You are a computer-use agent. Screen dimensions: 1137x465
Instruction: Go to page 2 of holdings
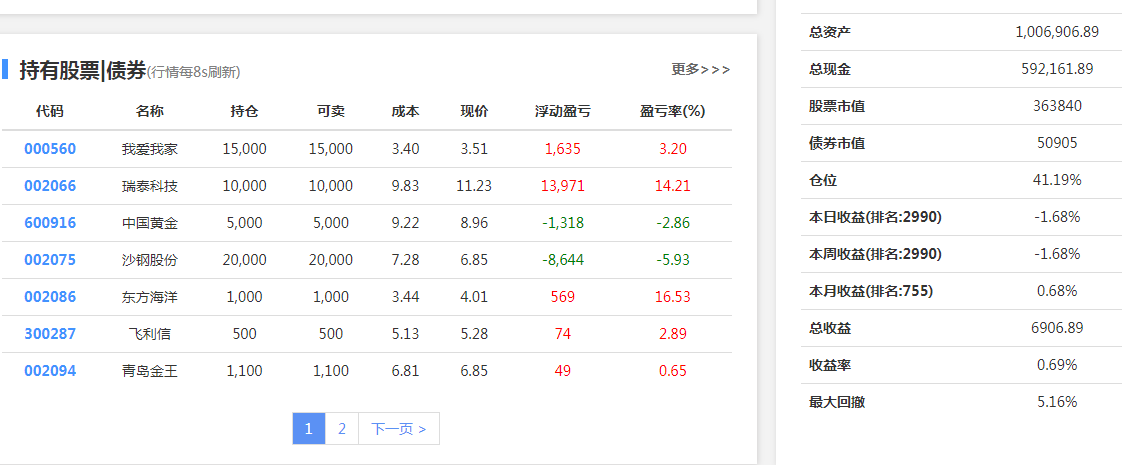[342, 429]
